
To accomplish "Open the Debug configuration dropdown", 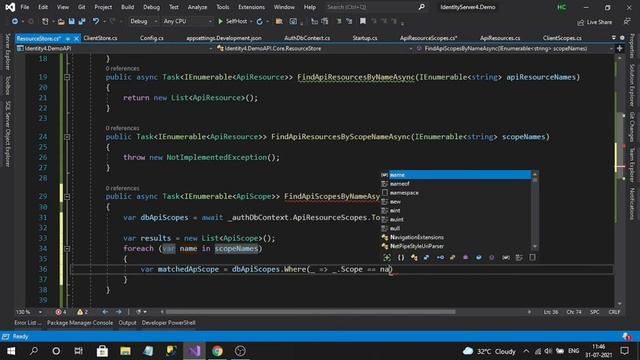I will pyautogui.click(x=143, y=21).
